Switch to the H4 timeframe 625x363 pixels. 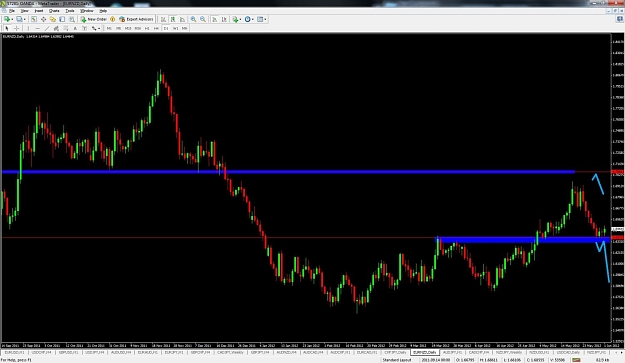156,28
